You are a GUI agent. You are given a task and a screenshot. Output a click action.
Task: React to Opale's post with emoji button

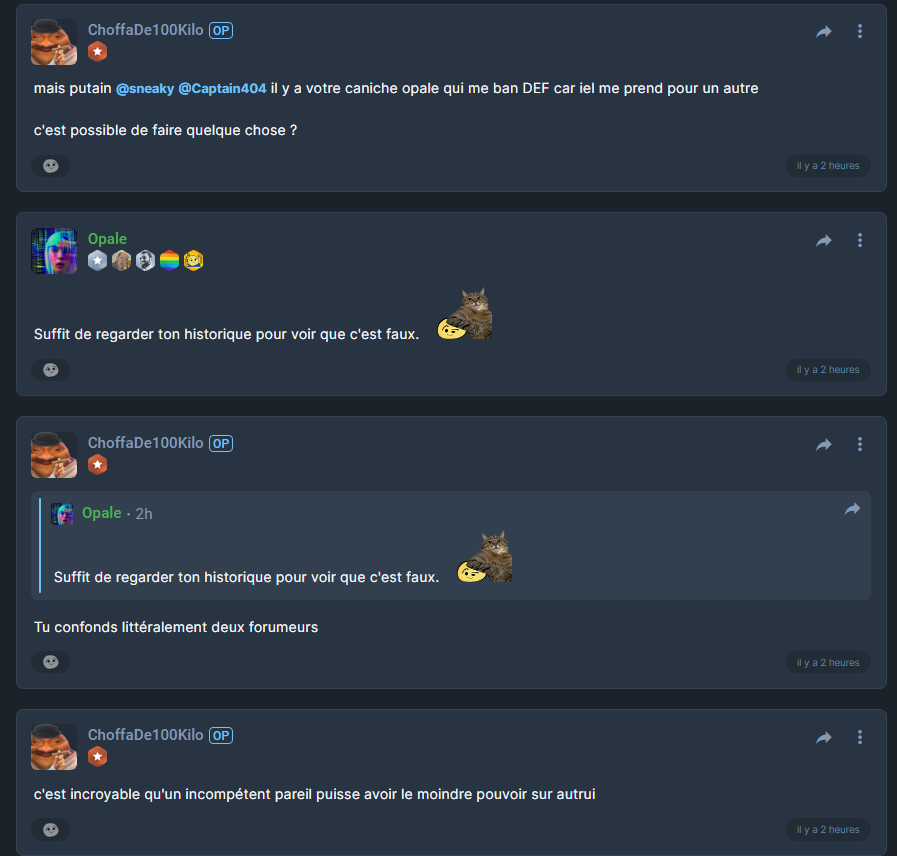[x=51, y=370]
